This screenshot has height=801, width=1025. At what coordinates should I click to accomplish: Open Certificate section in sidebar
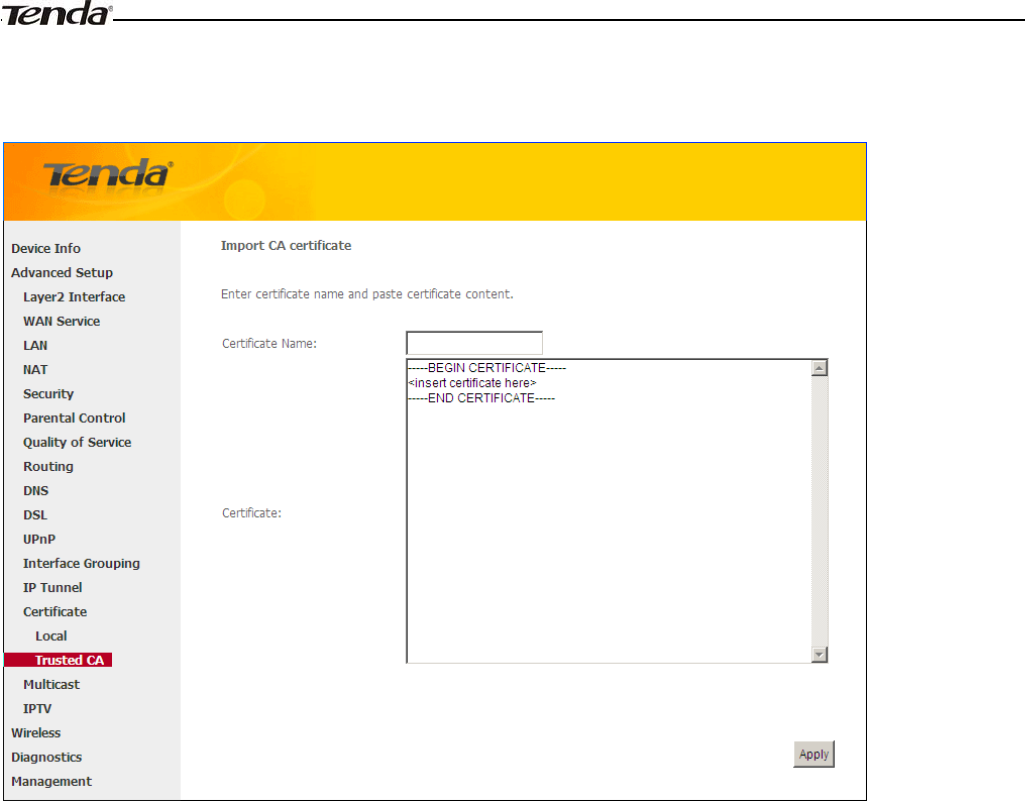coord(55,611)
